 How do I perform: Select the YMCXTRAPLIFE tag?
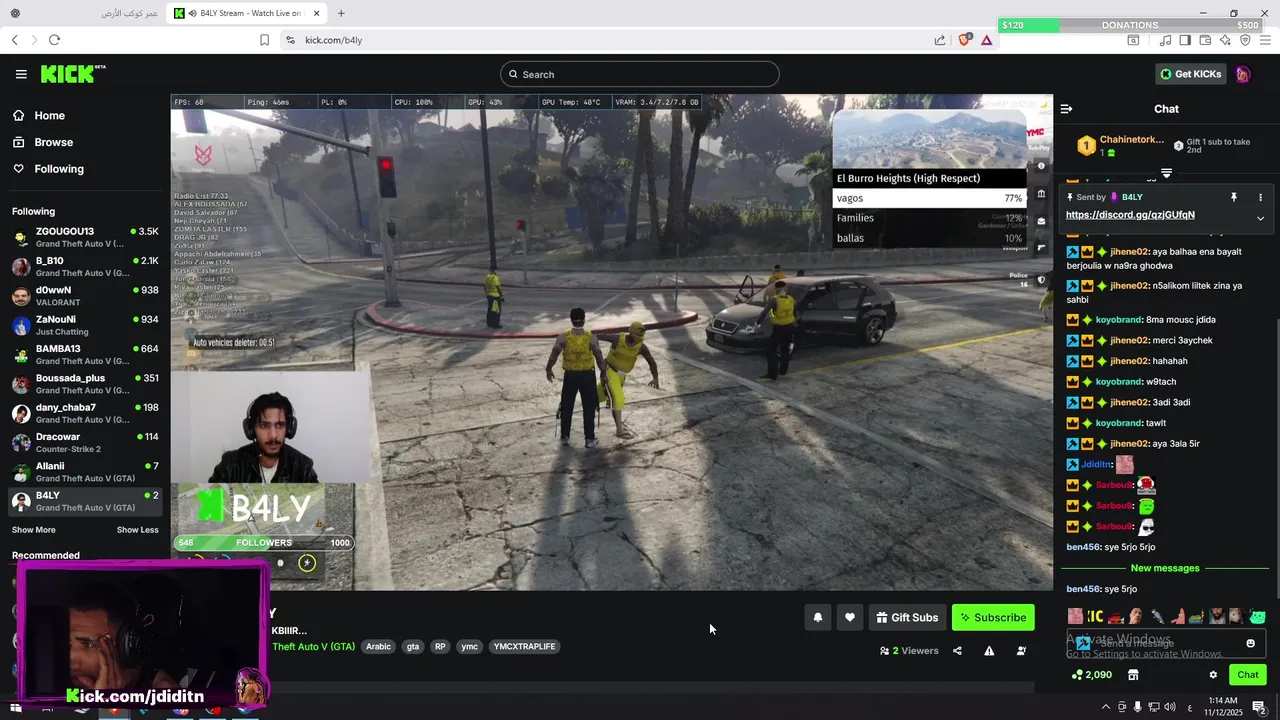[524, 647]
